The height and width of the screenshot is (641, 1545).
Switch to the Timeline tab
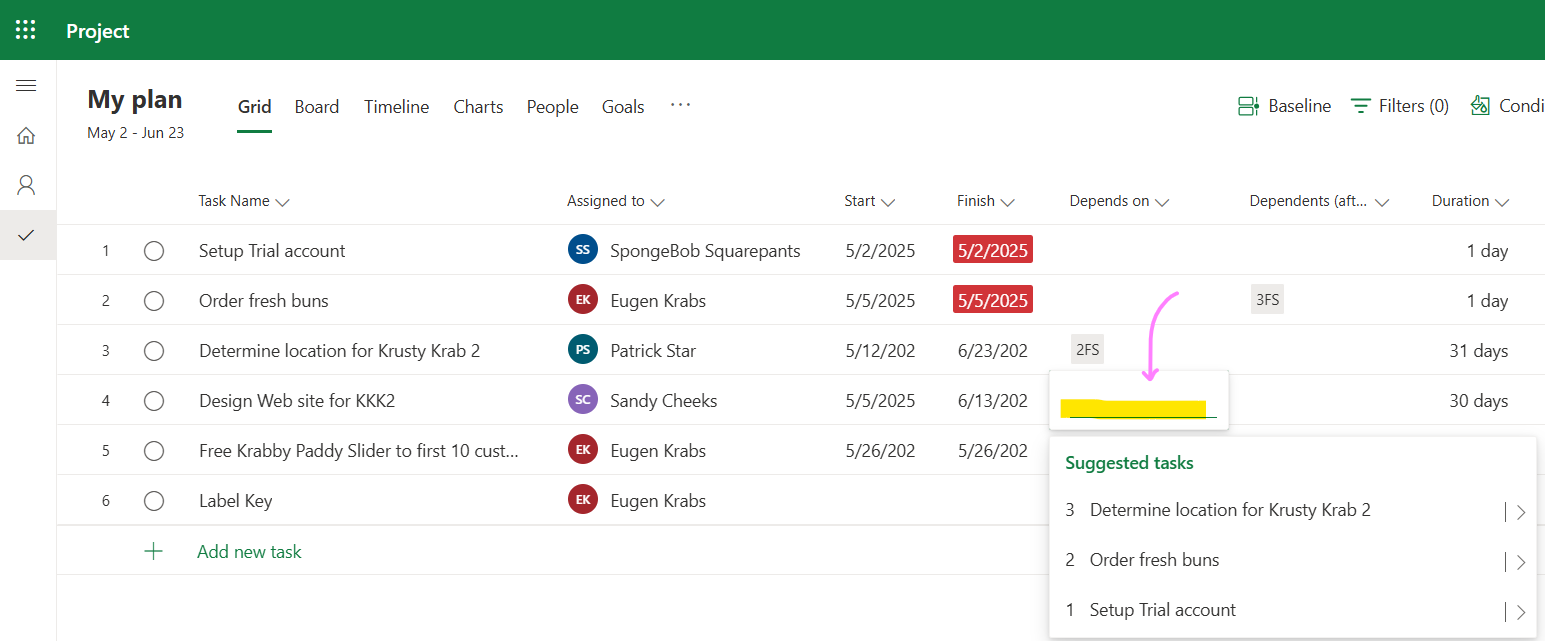tap(397, 107)
